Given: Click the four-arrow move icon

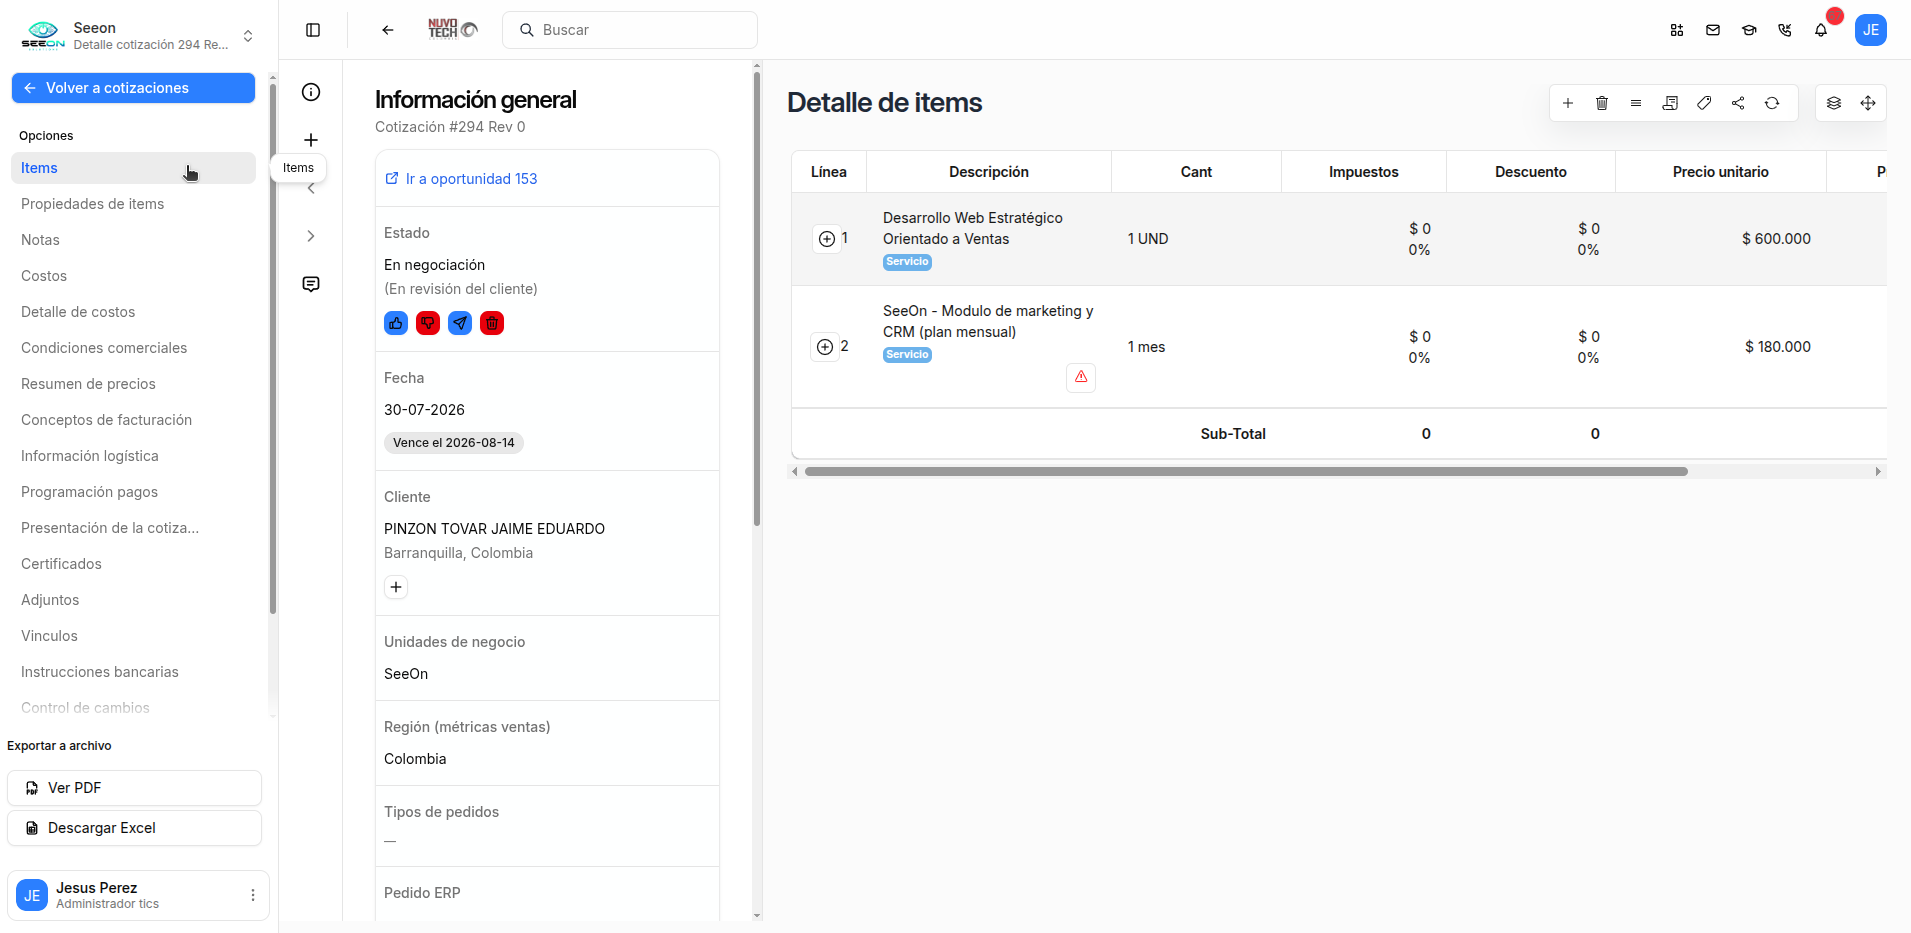Looking at the screenshot, I should (1868, 103).
